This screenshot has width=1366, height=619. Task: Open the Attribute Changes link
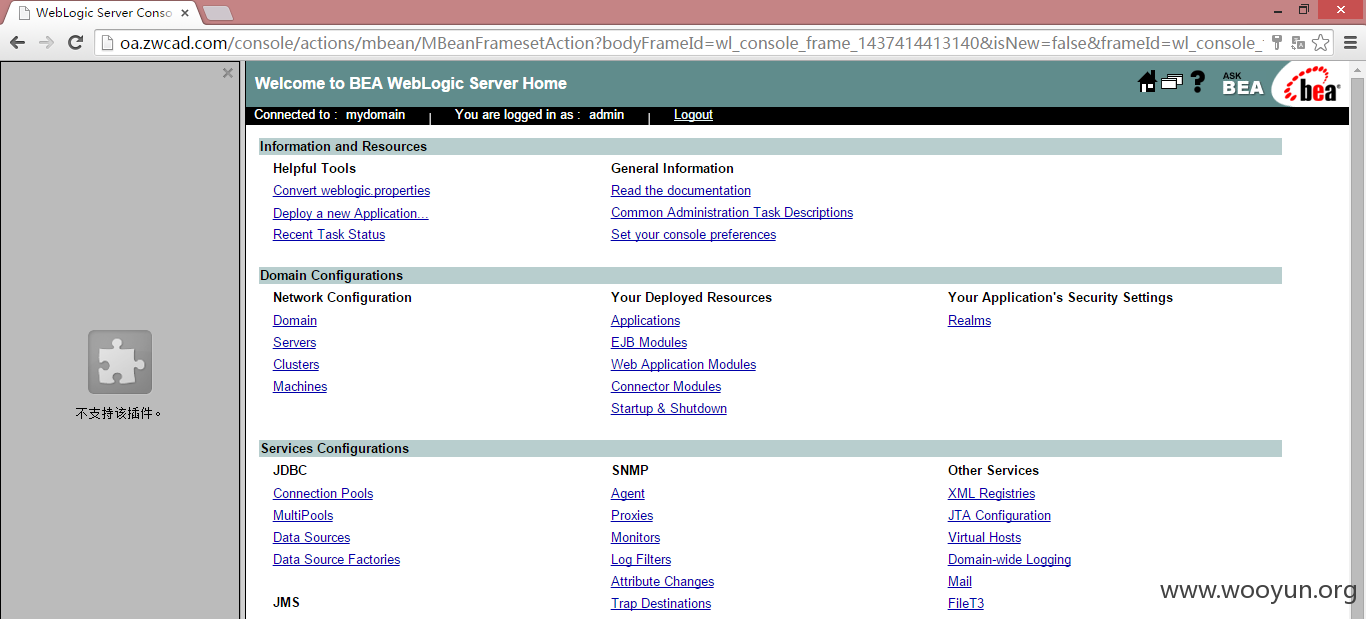(662, 581)
